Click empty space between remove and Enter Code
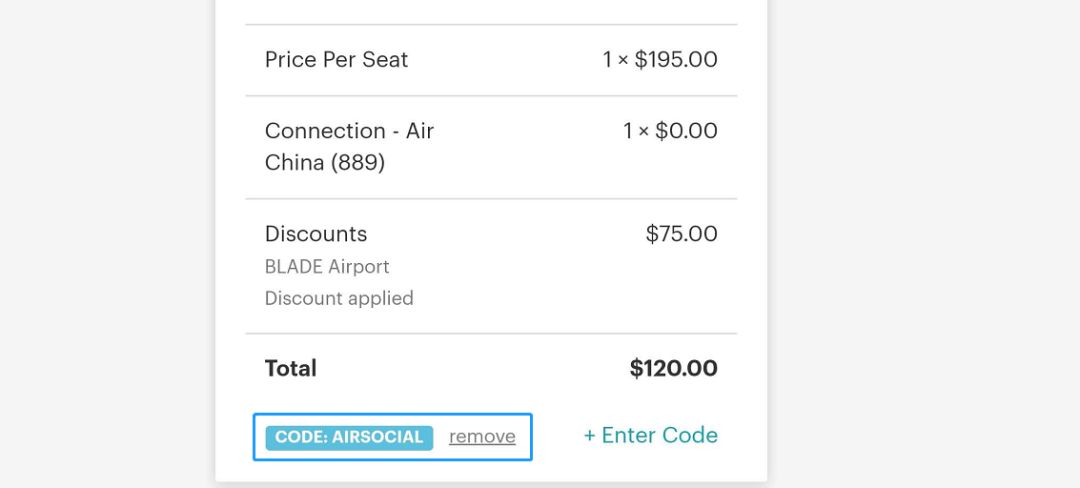This screenshot has width=1080, height=488. [556, 437]
